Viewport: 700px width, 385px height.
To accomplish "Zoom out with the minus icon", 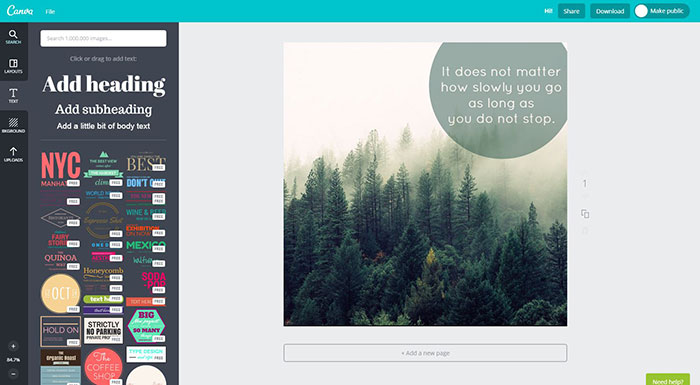I will 13,374.
